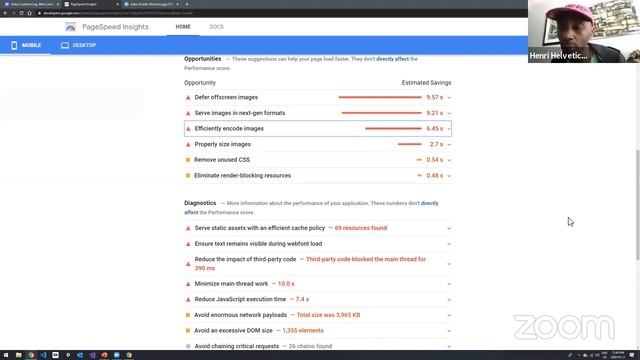The height and width of the screenshot is (360, 640).
Task: Click Henri Helvetica's video thumbnail
Action: click(x=584, y=31)
